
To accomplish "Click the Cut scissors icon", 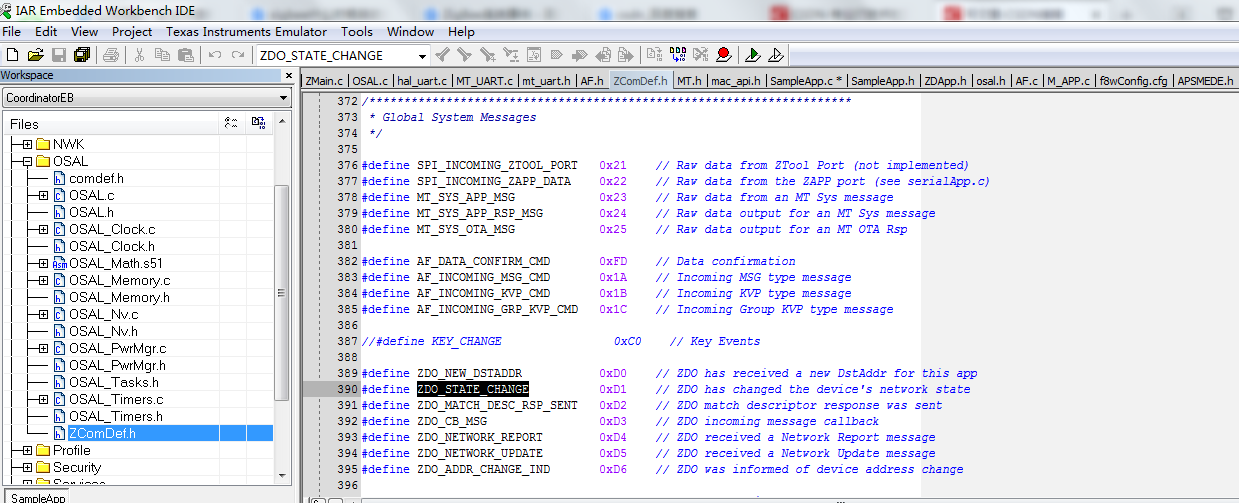I will point(138,55).
